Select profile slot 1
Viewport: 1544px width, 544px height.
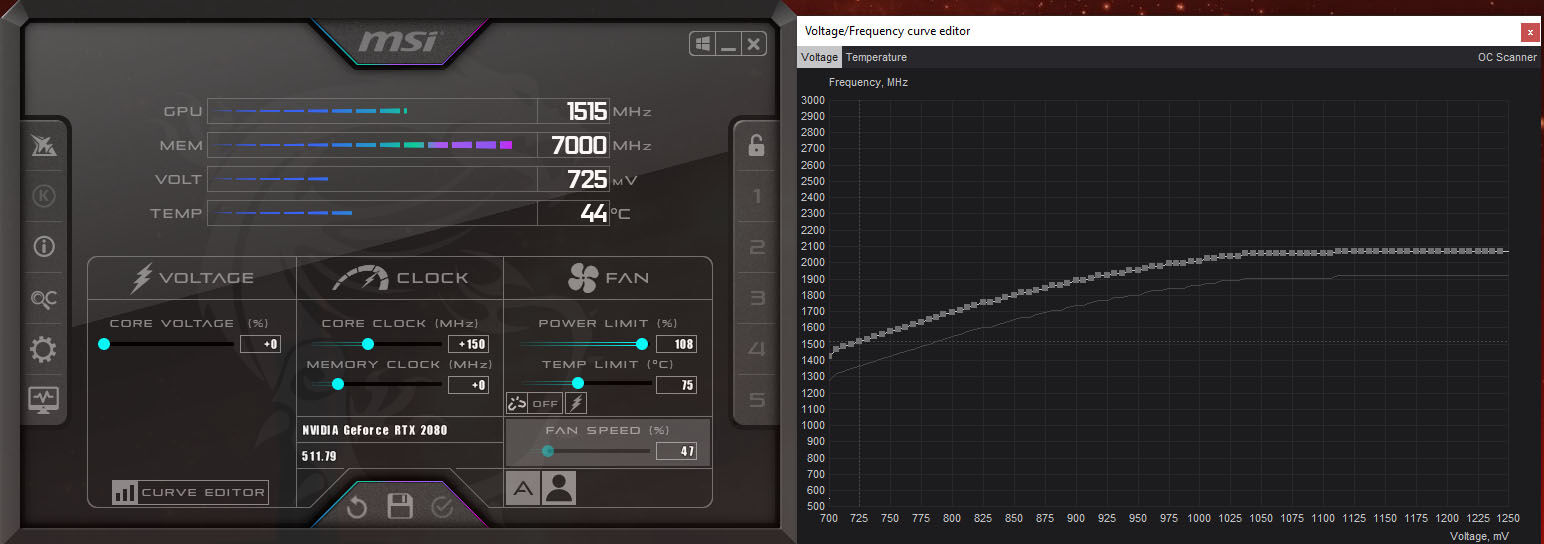757,196
